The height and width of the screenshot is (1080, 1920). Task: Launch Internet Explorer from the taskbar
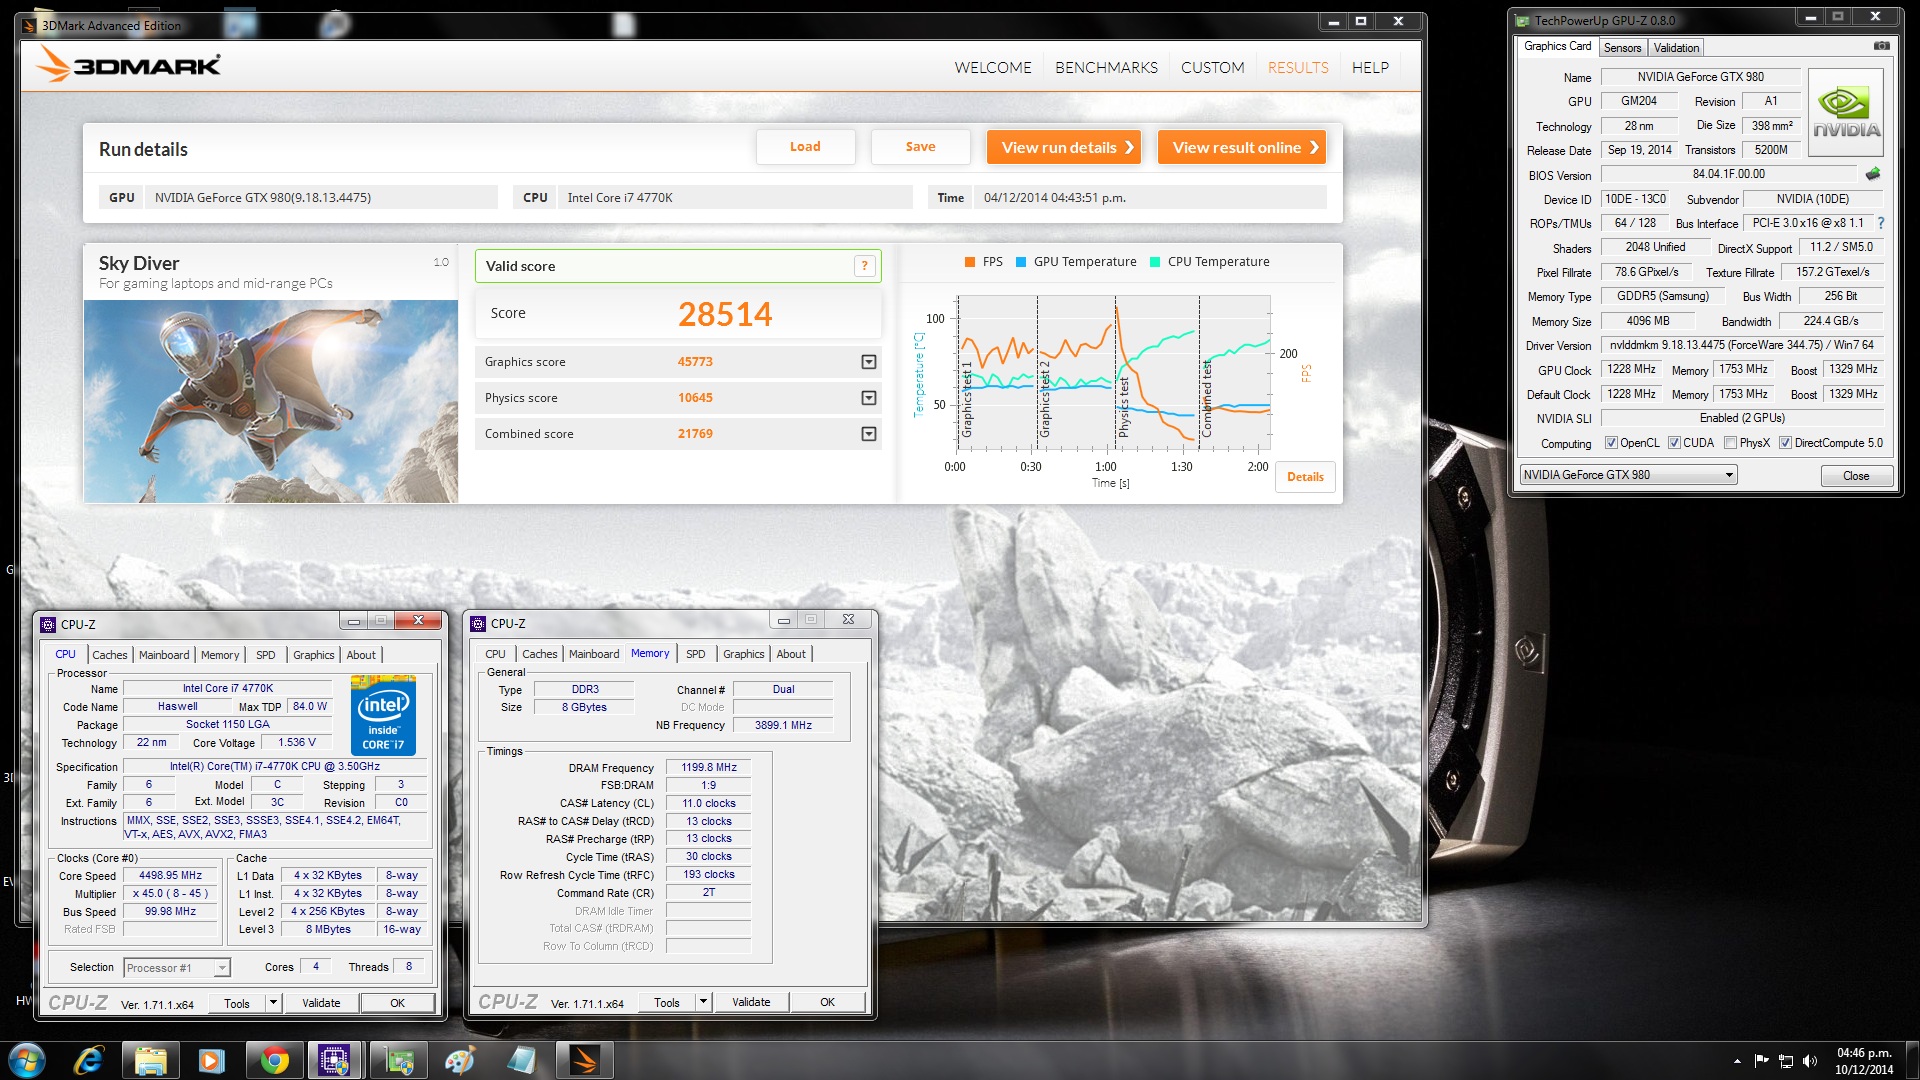click(x=89, y=1060)
